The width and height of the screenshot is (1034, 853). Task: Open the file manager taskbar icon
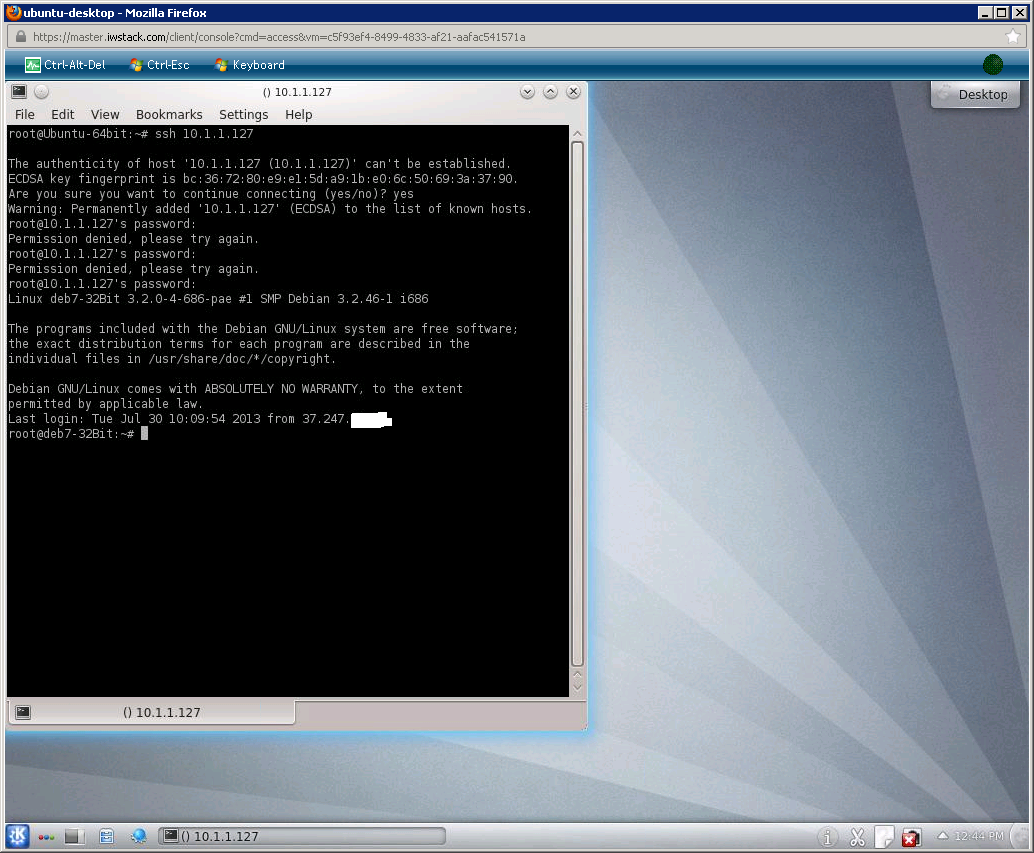pos(107,836)
